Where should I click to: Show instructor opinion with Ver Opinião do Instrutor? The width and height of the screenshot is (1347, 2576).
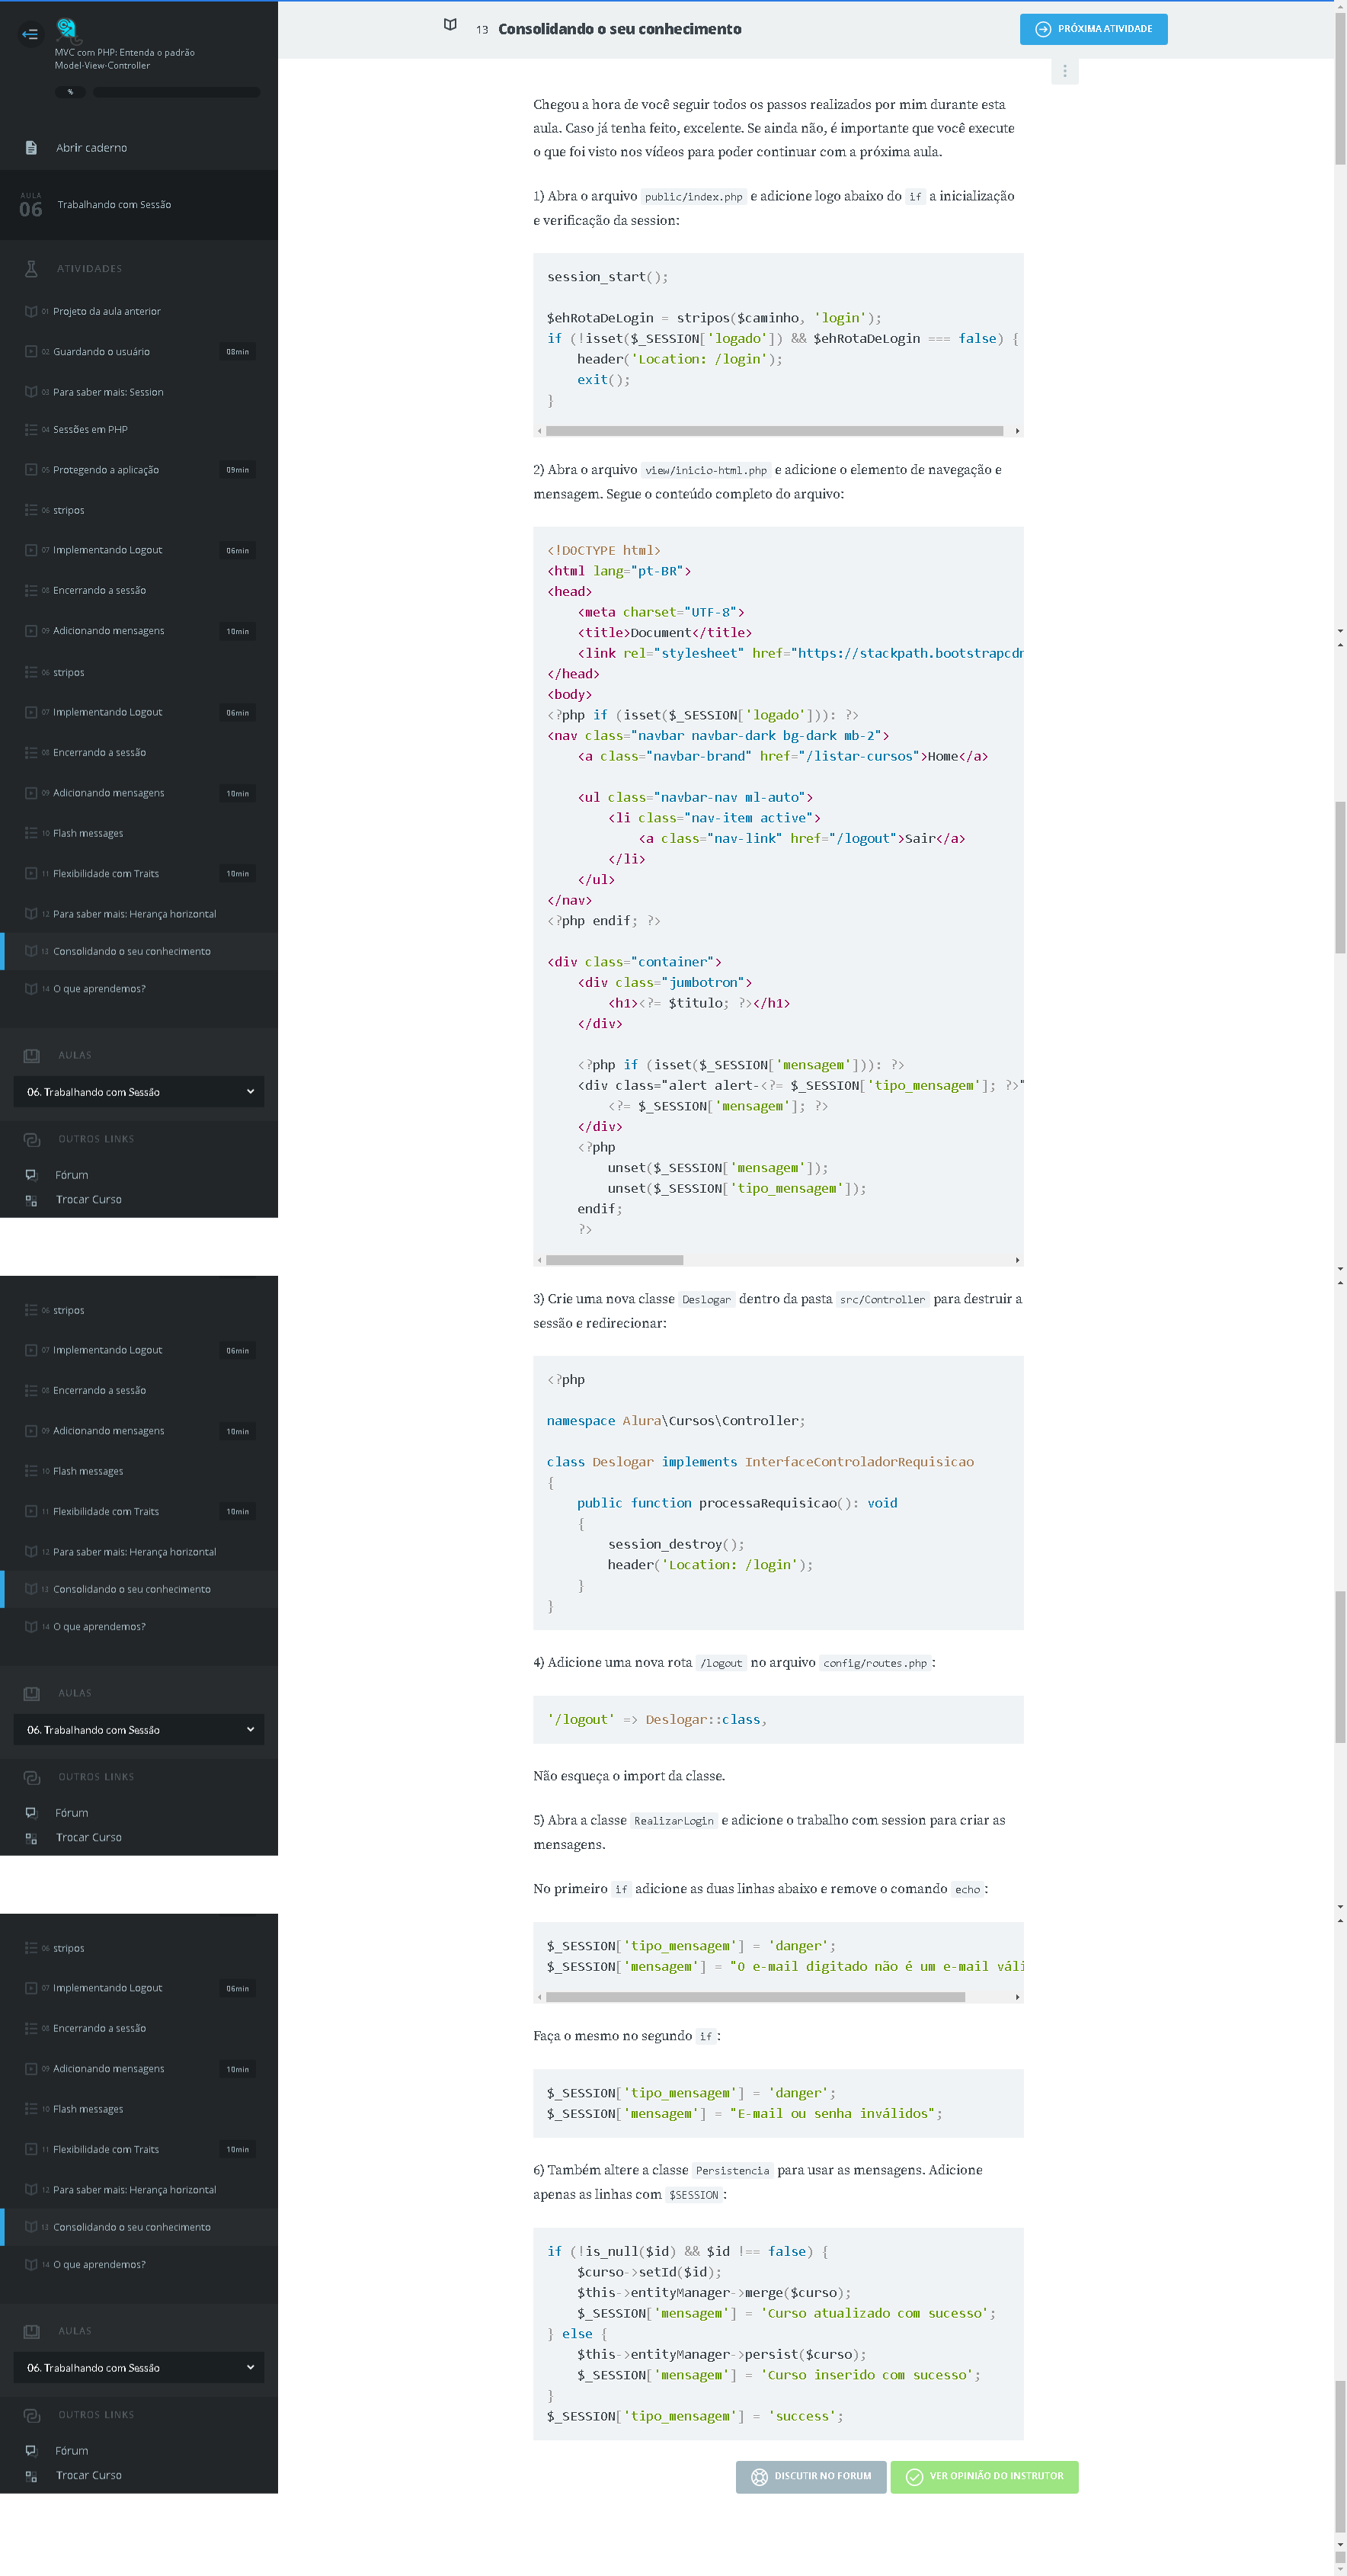(984, 2476)
